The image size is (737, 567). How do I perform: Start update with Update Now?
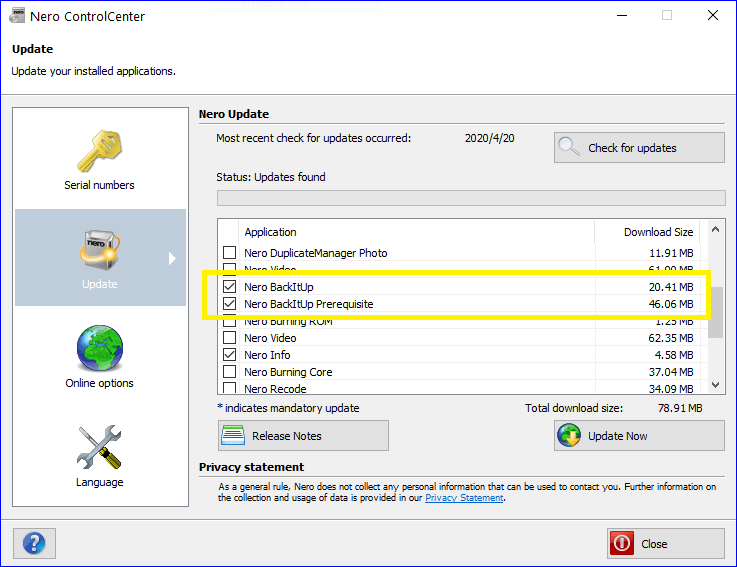pyautogui.click(x=639, y=436)
